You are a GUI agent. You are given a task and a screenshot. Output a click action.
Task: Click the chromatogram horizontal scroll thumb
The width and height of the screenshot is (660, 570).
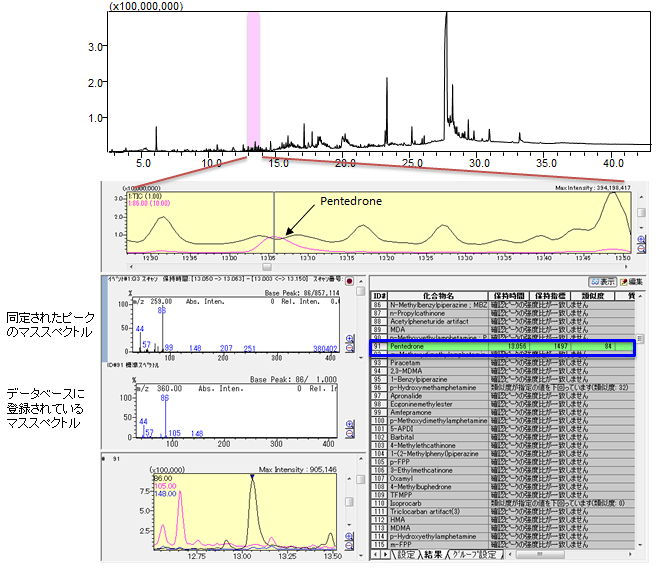click(267, 267)
